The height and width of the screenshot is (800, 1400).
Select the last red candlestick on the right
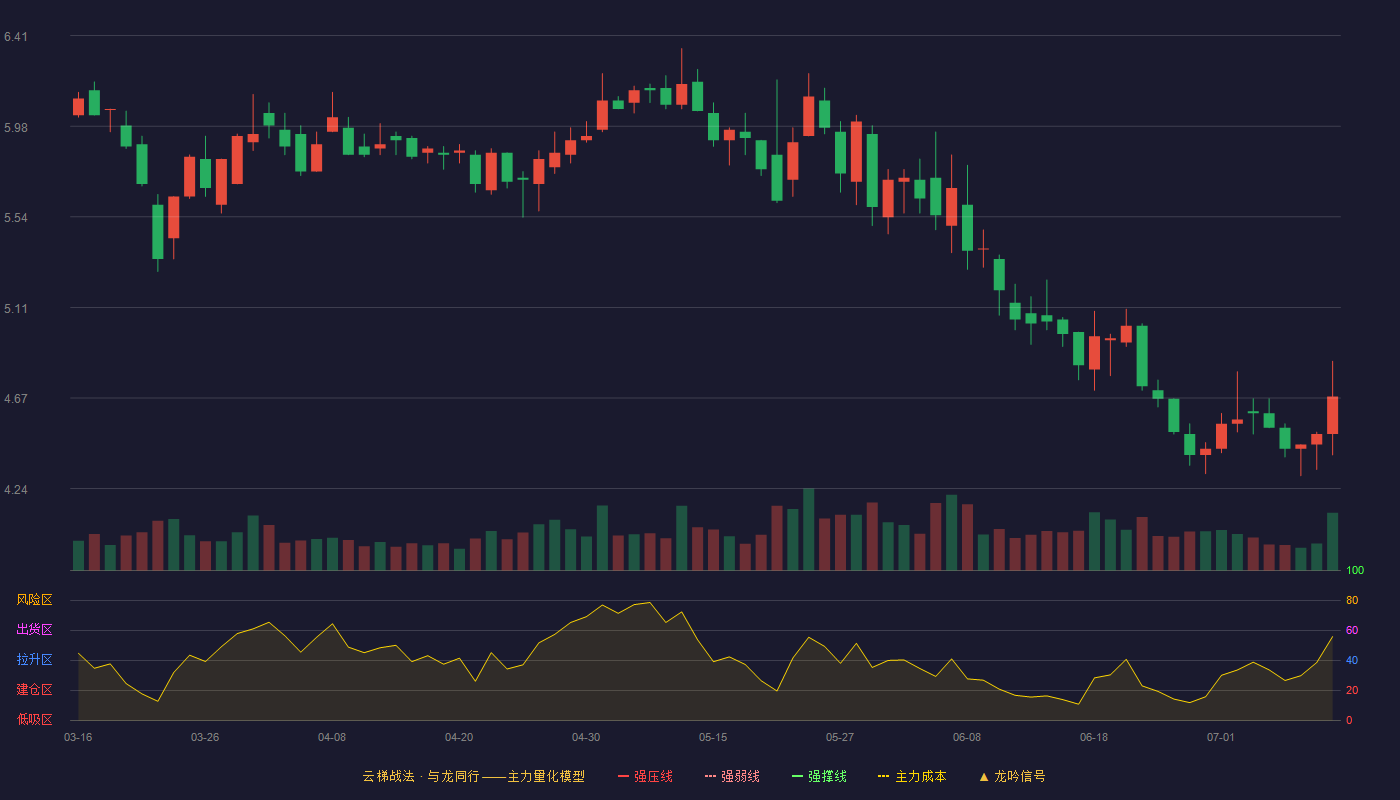coord(1332,415)
